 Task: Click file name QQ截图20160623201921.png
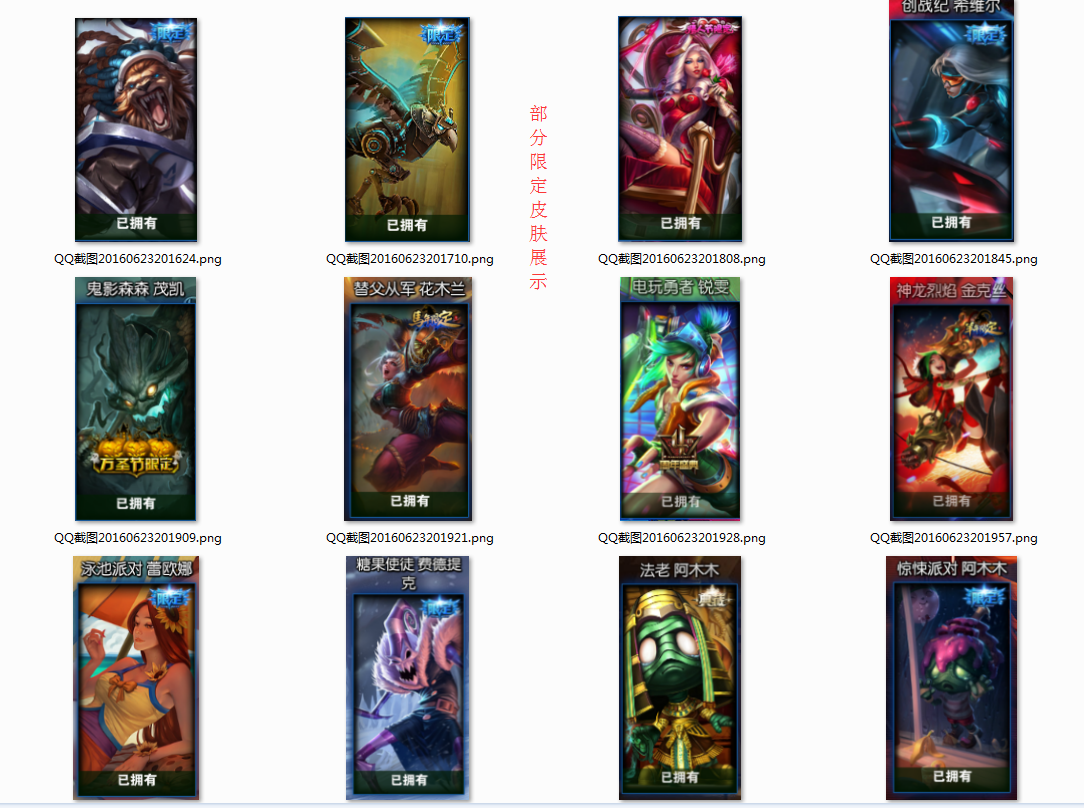tap(409, 538)
